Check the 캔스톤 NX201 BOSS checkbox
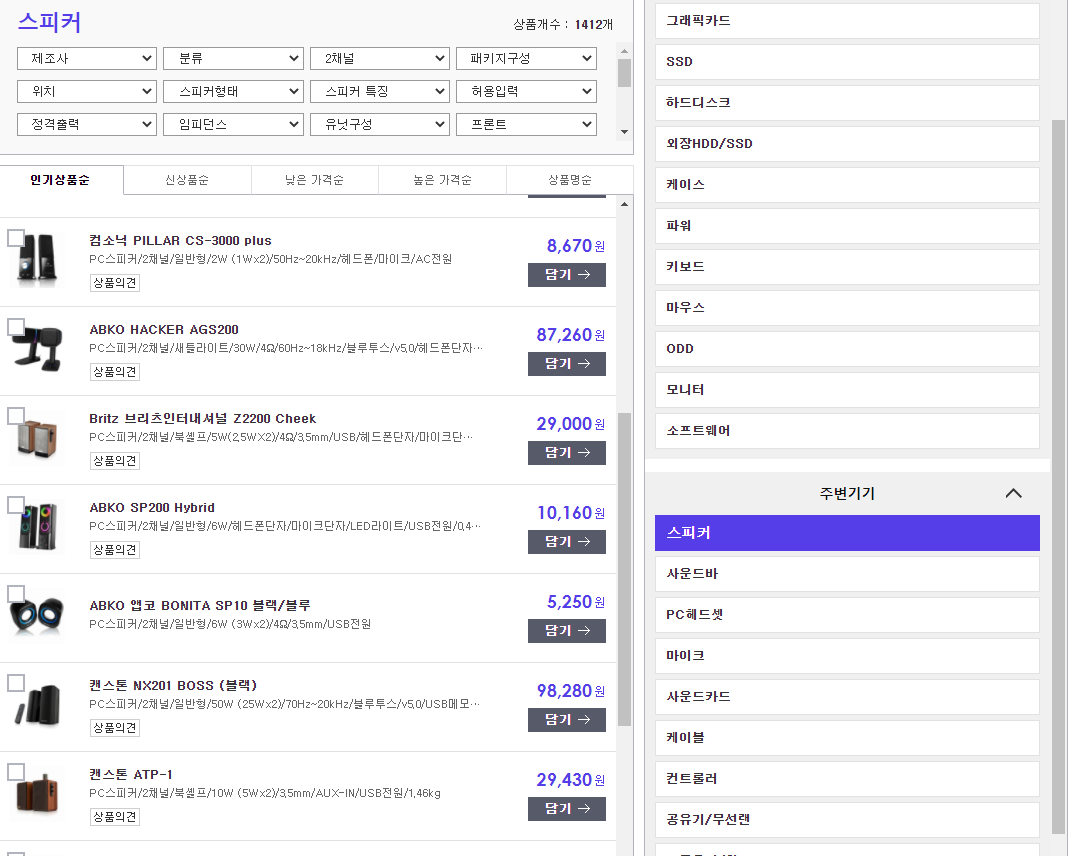Viewport: 1074px width, 856px height. coord(16,683)
